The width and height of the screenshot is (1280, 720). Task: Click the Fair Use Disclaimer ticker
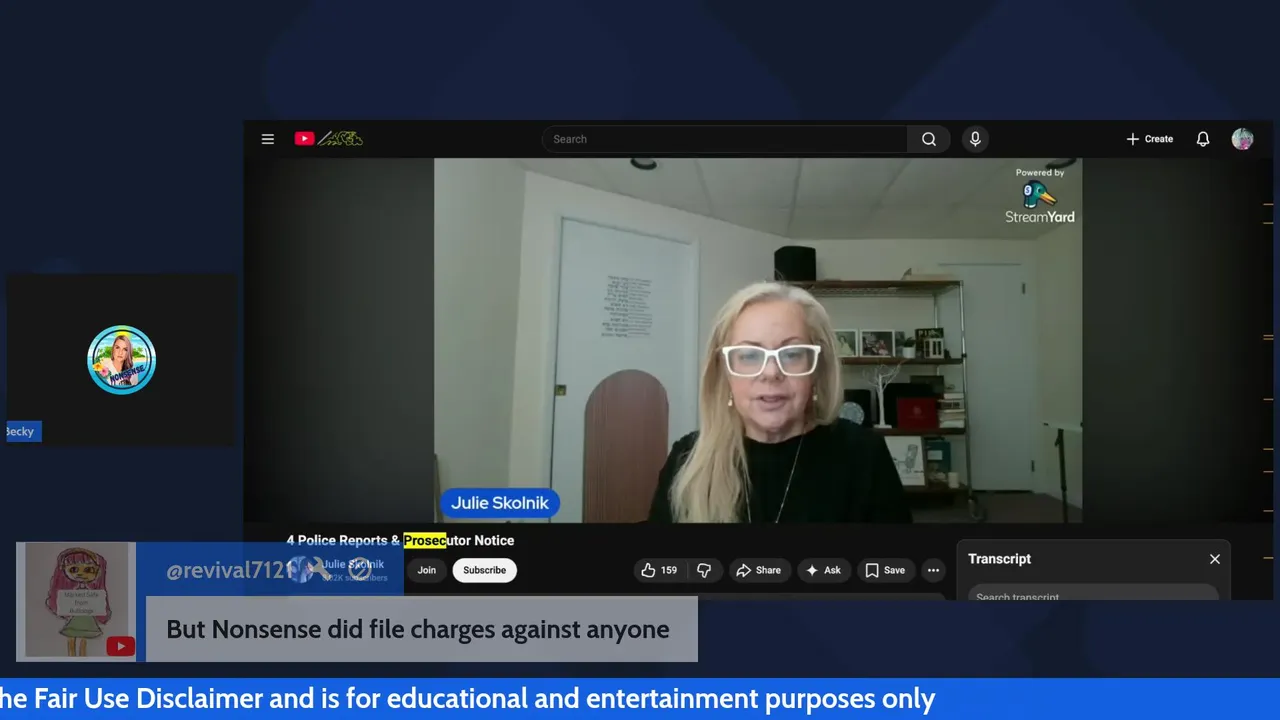(x=467, y=699)
